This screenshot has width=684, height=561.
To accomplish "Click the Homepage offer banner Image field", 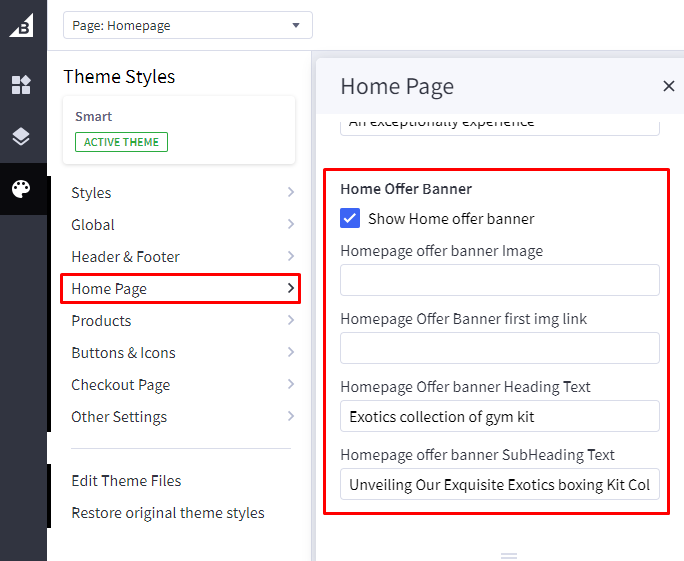I will [499, 280].
